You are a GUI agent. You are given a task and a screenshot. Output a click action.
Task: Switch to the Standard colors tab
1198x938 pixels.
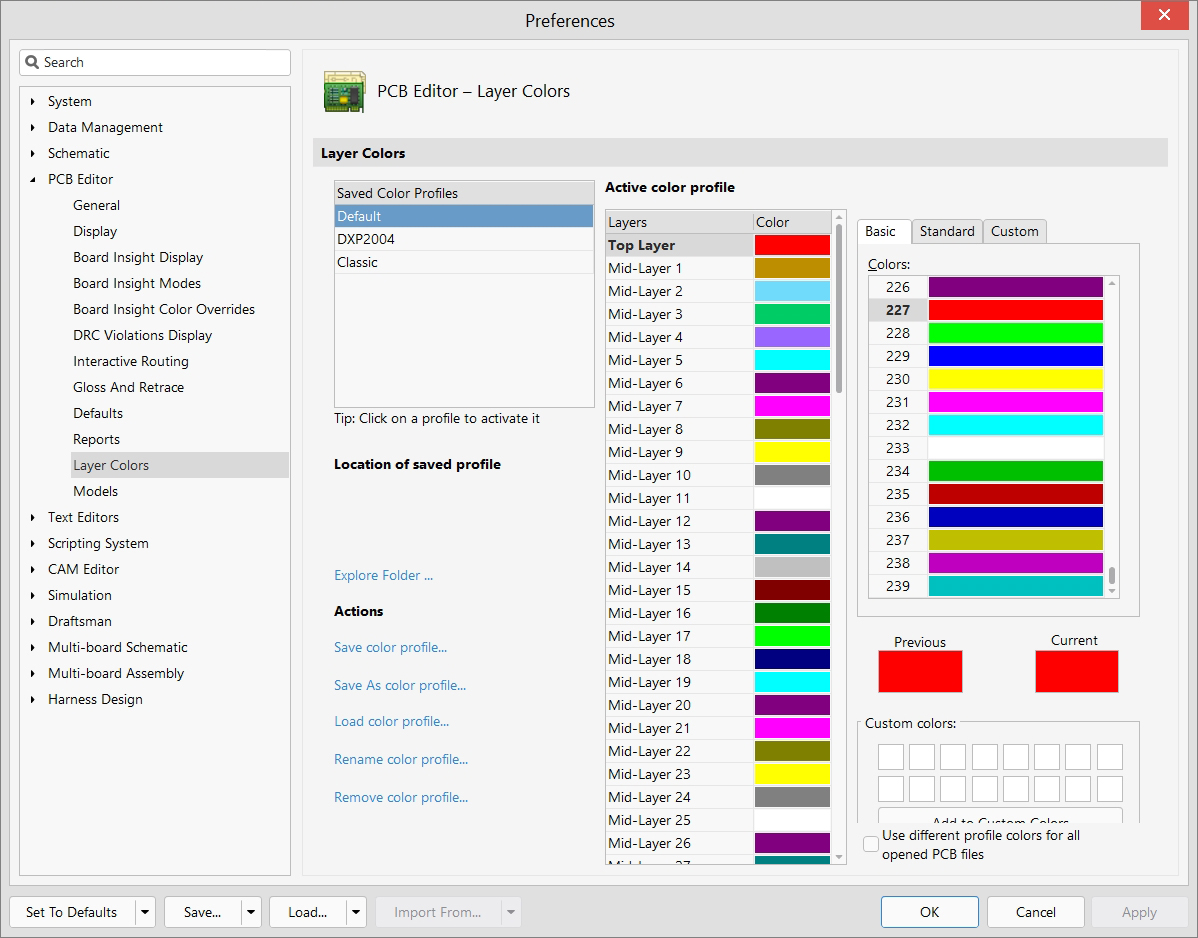[x=947, y=231]
